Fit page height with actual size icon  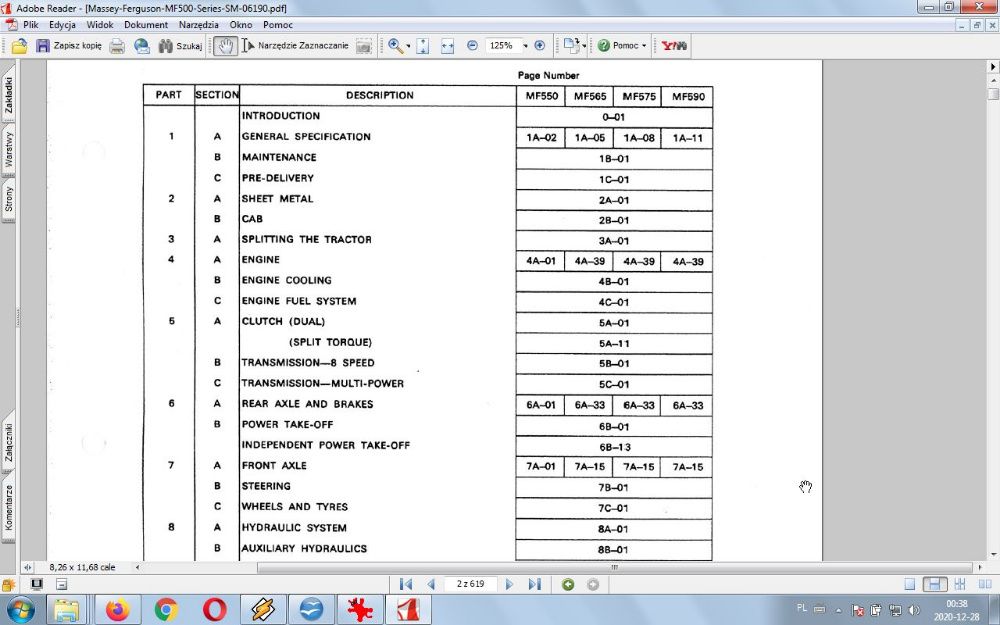tap(423, 46)
